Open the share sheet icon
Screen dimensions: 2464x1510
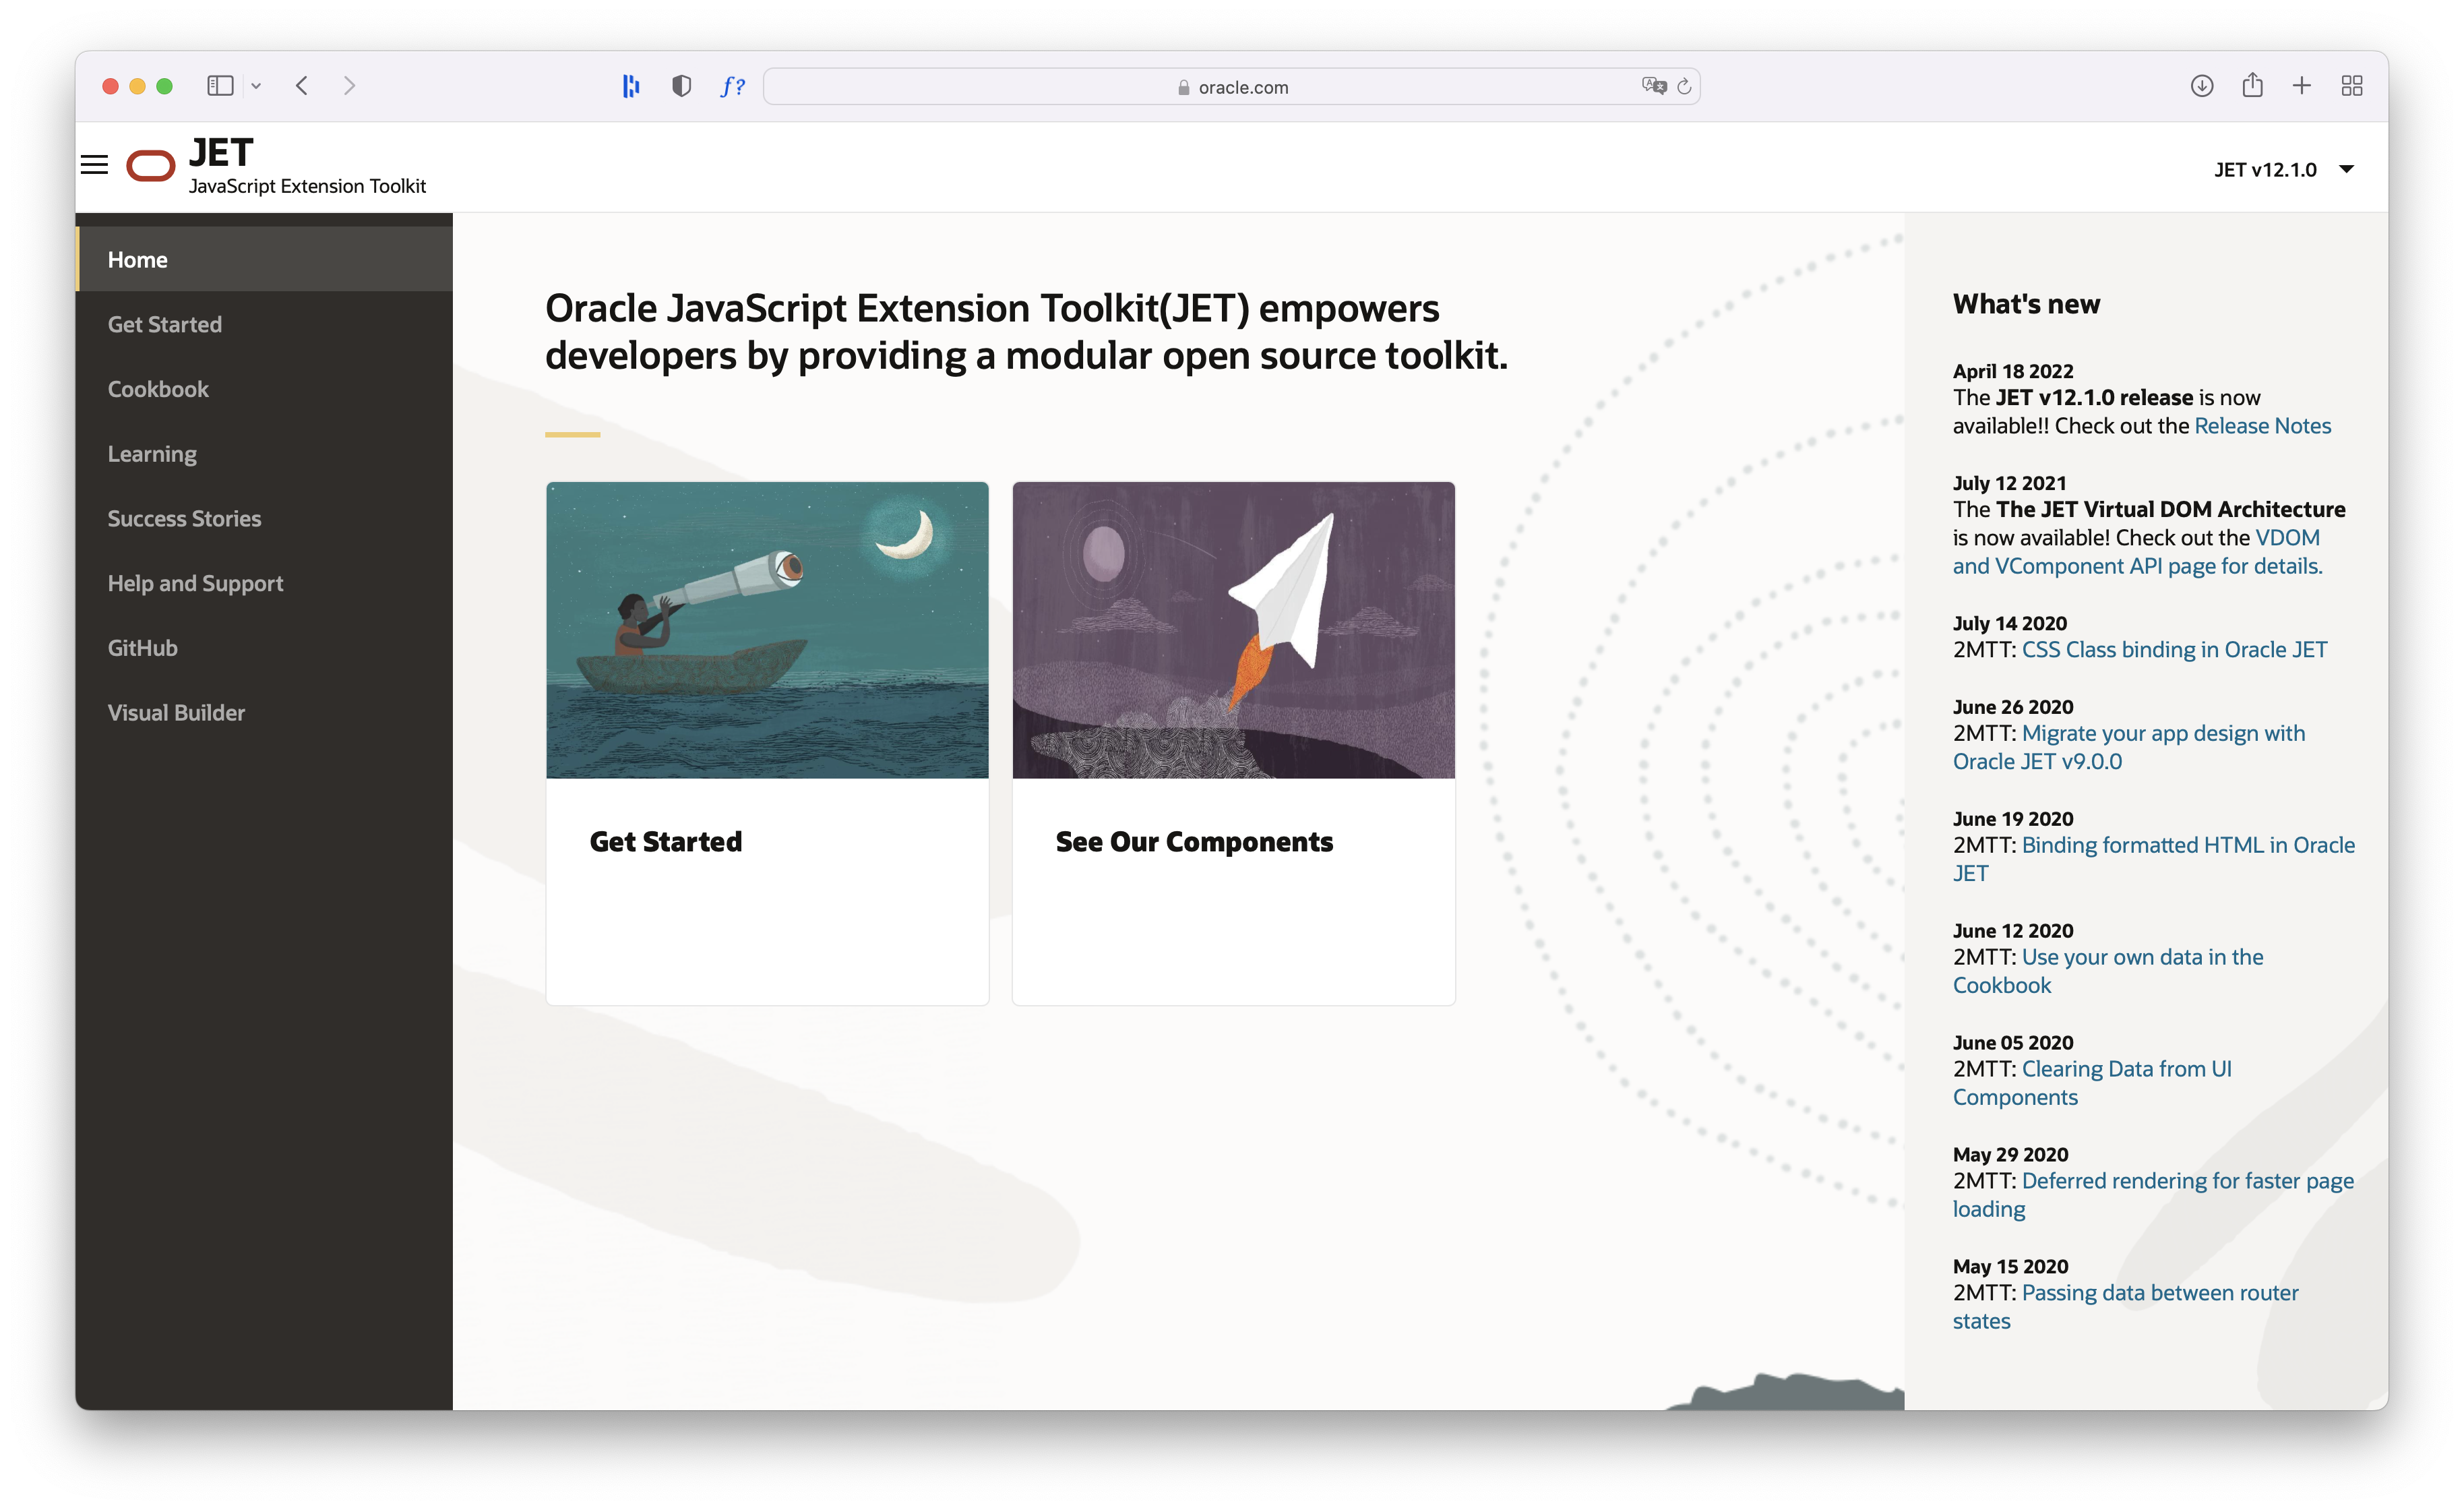pos(2252,86)
